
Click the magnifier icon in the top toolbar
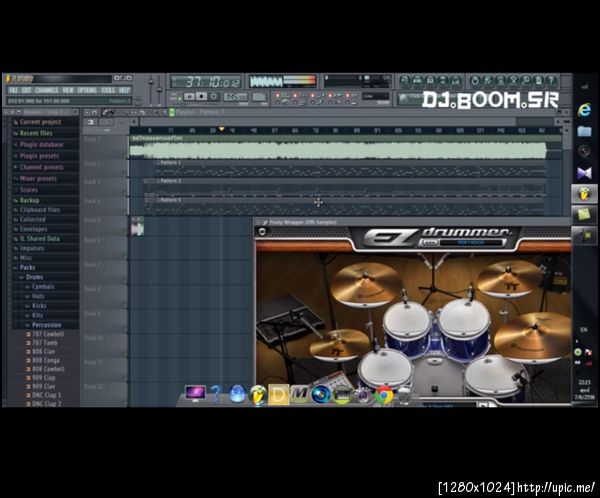point(525,81)
